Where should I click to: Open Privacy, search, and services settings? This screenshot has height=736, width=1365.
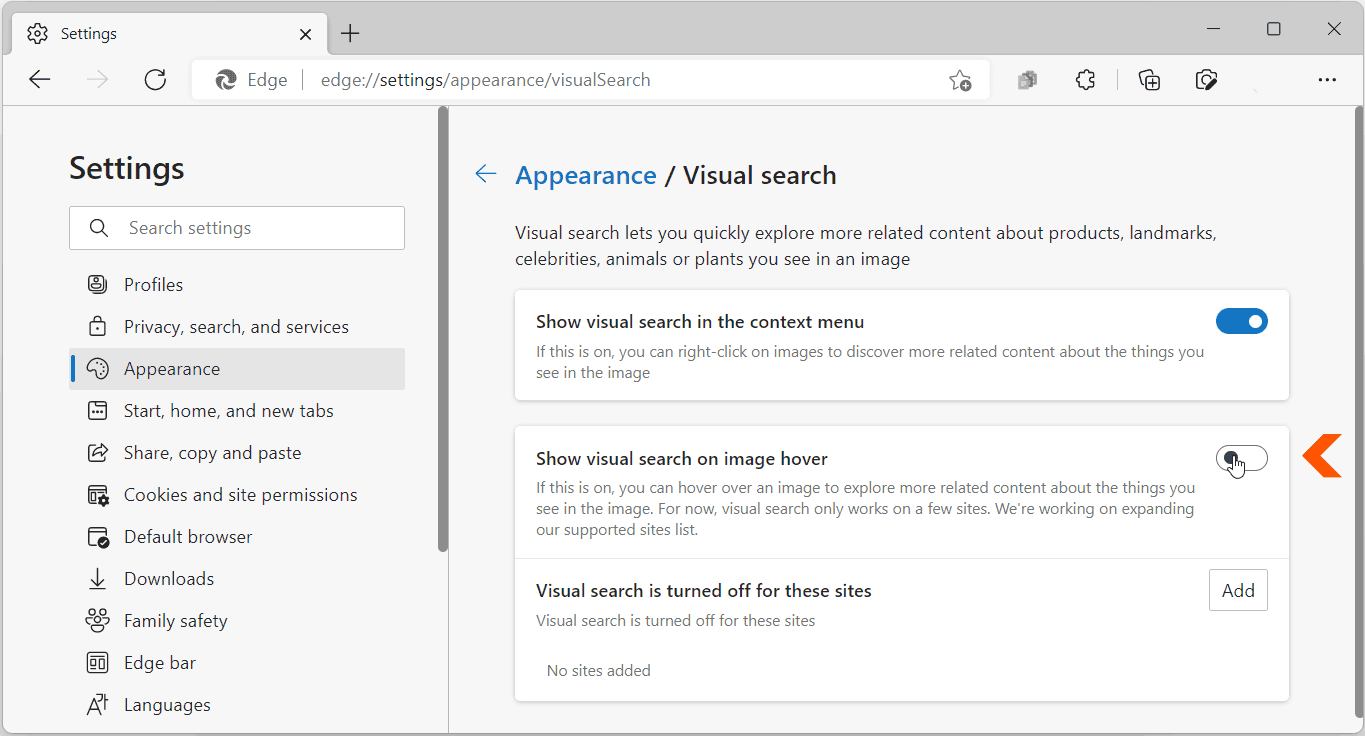(237, 327)
